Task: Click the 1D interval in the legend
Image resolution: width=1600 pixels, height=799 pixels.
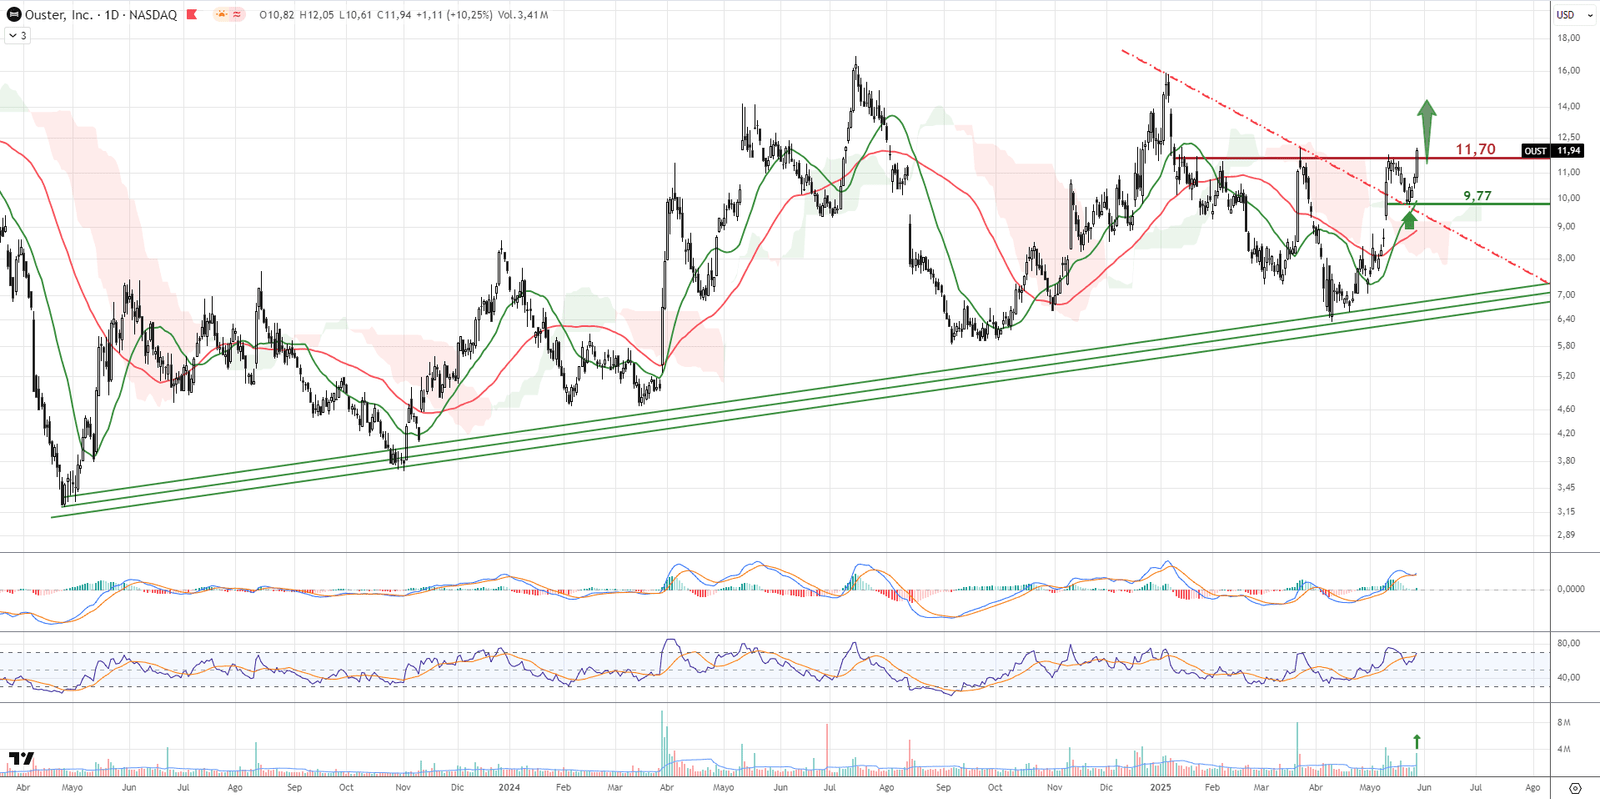Action: point(112,15)
